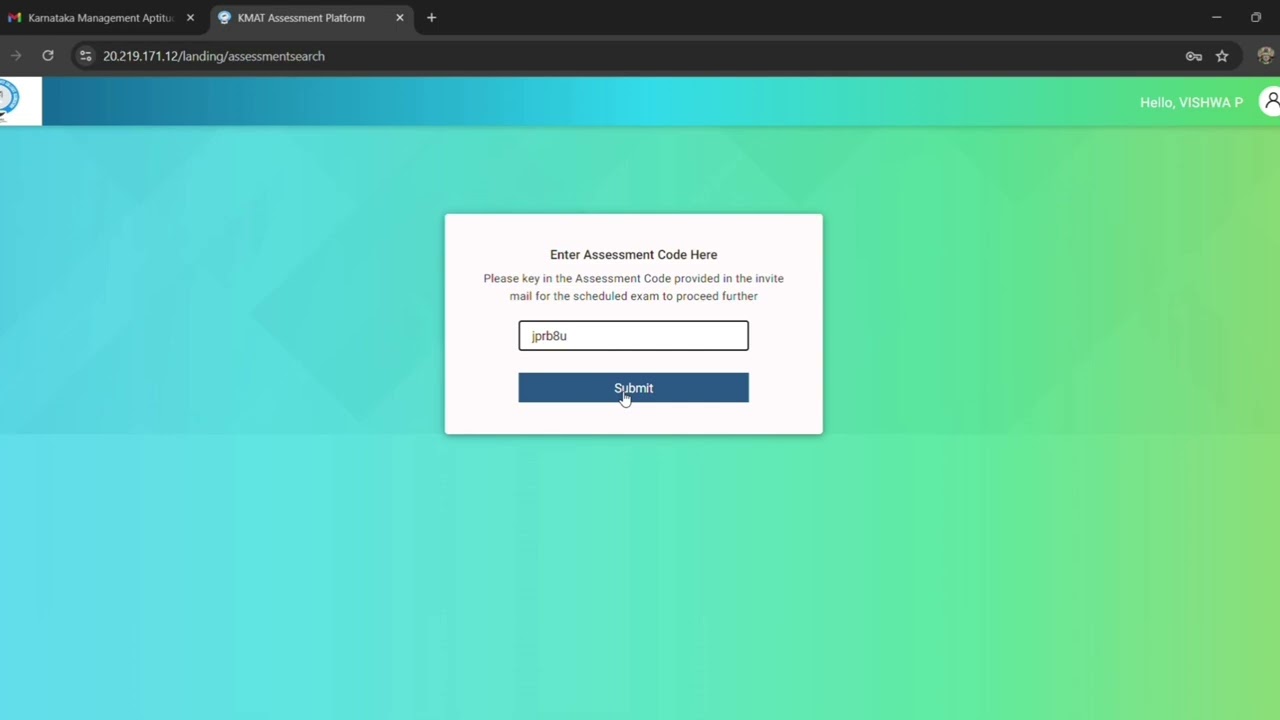
Task: Close the Karnataka Management Gmail tab
Action: click(190, 18)
